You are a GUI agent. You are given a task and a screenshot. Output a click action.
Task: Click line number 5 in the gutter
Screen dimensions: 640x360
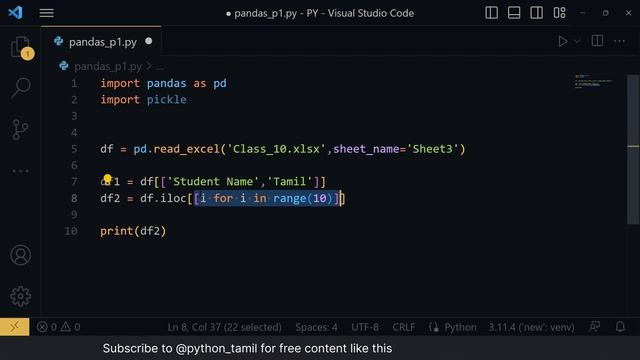click(74, 149)
